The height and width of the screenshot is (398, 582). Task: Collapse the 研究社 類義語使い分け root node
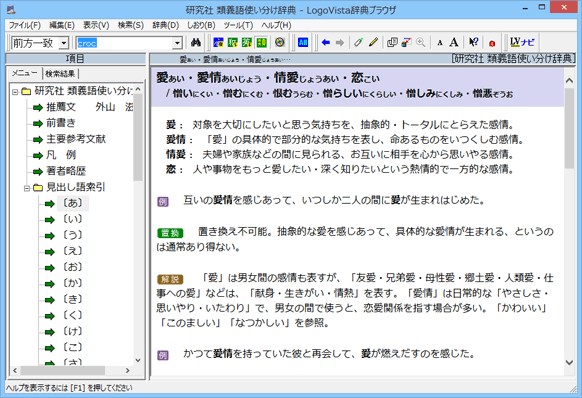[x=15, y=91]
